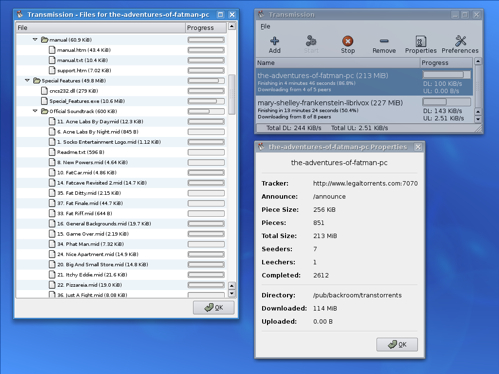Click the greyed-out Start toolbar icon
The width and height of the screenshot is (499, 374).
(x=311, y=41)
